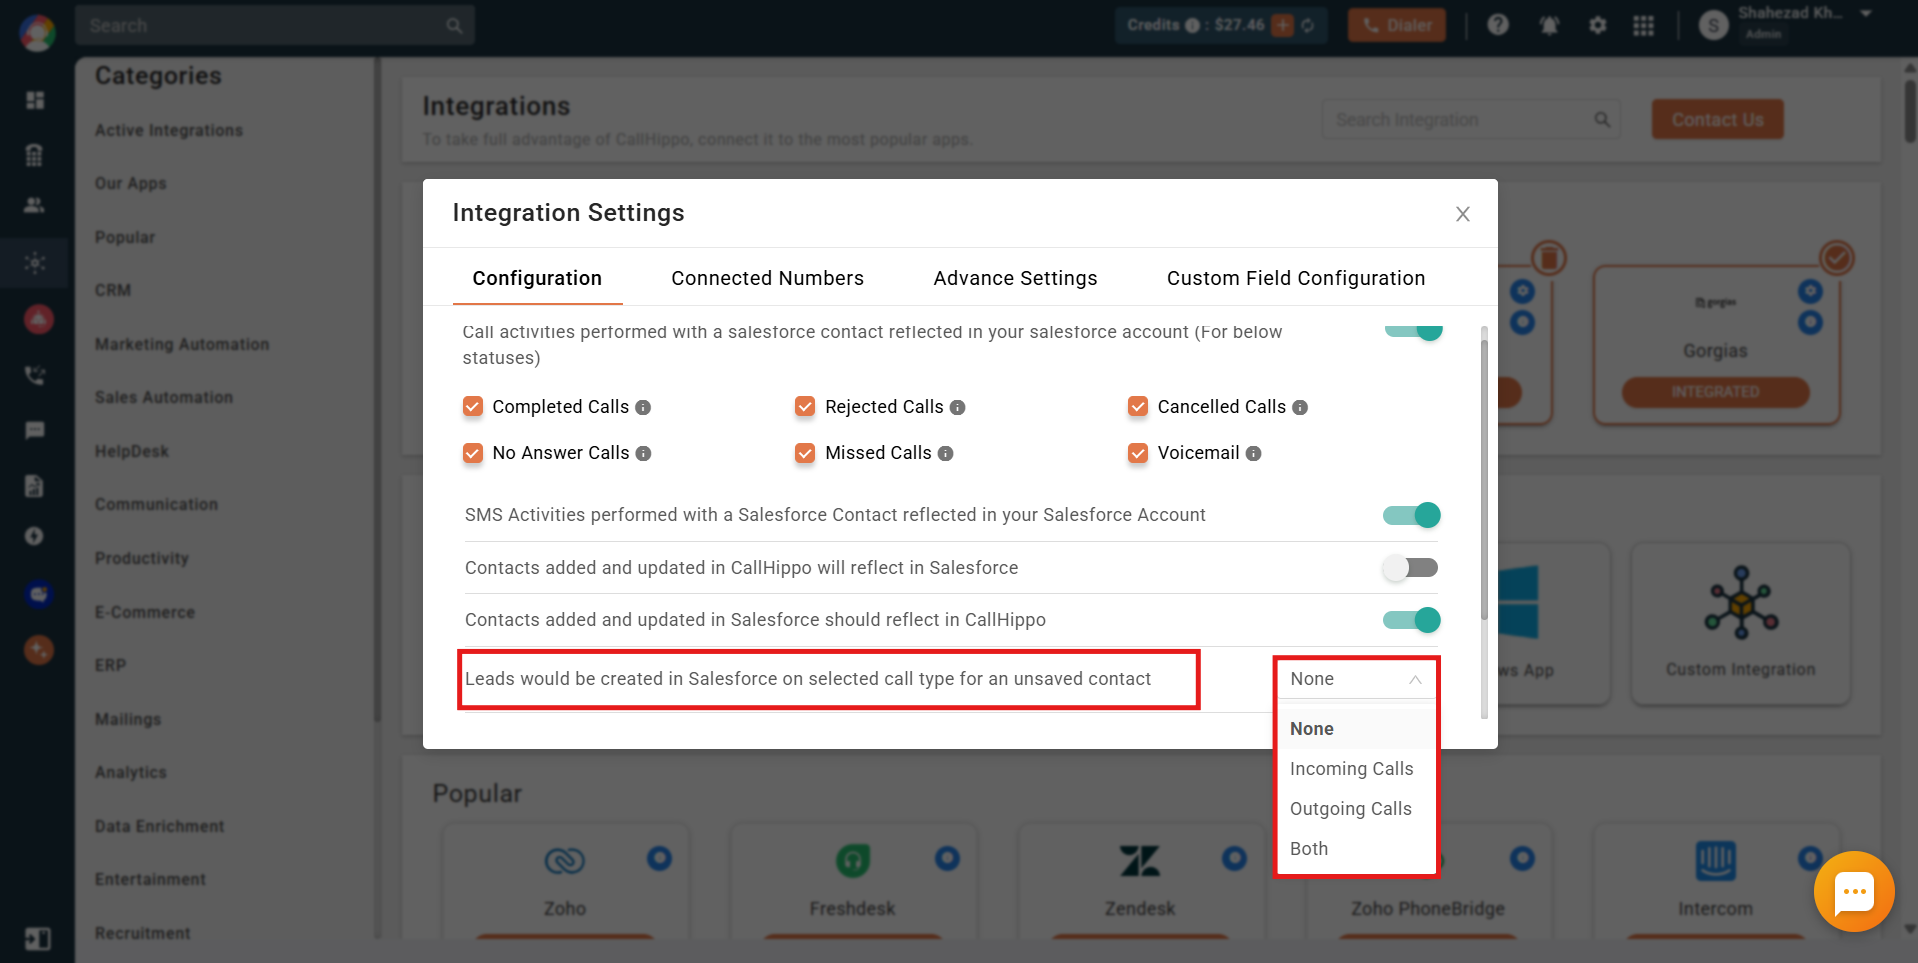
Task: Select E-Commerce category
Action: point(145,612)
